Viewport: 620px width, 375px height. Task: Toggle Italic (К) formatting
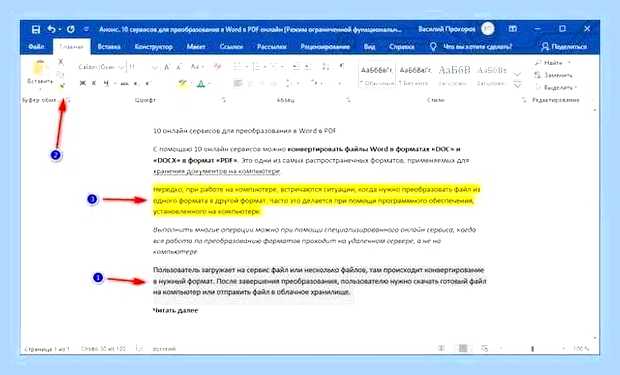coord(94,83)
